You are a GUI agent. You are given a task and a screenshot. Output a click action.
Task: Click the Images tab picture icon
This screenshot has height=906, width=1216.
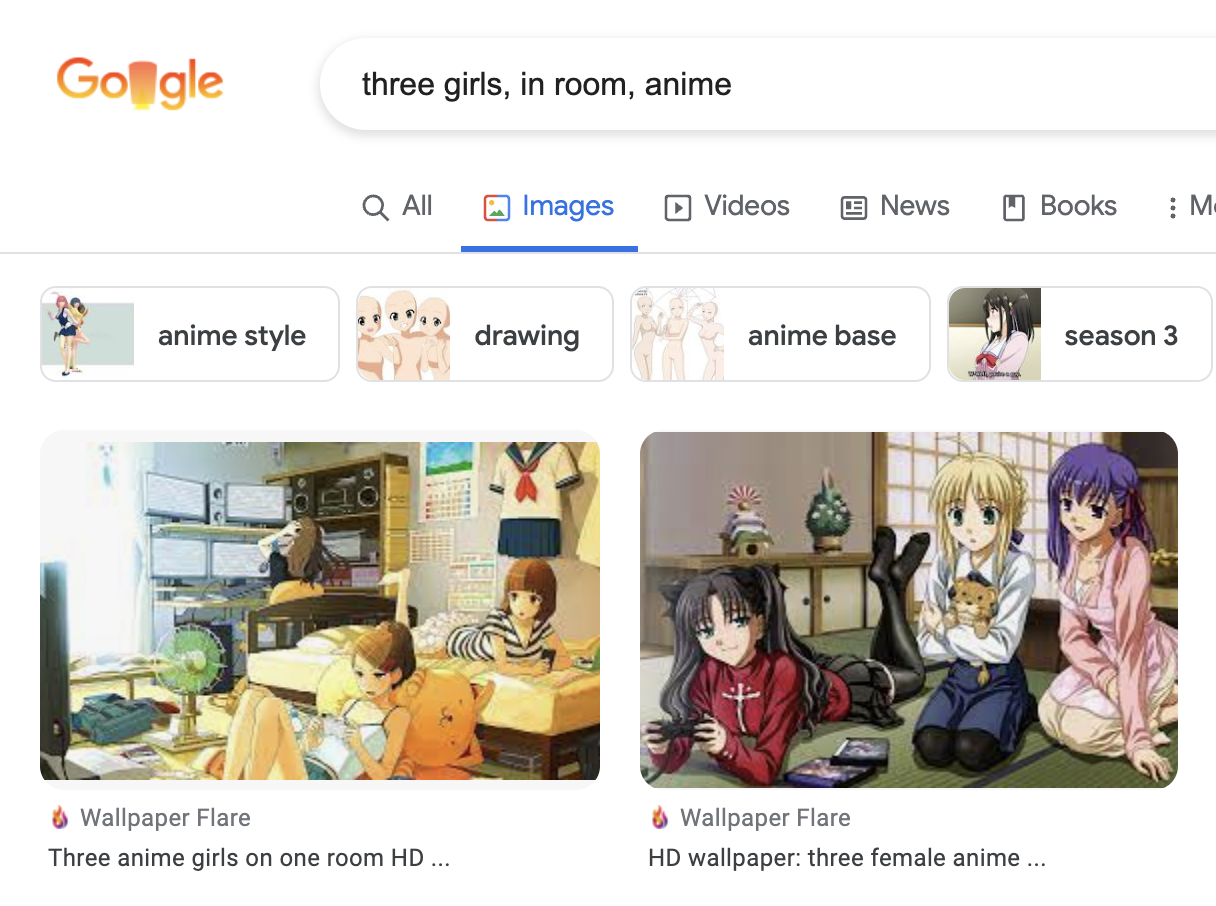pyautogui.click(x=497, y=208)
